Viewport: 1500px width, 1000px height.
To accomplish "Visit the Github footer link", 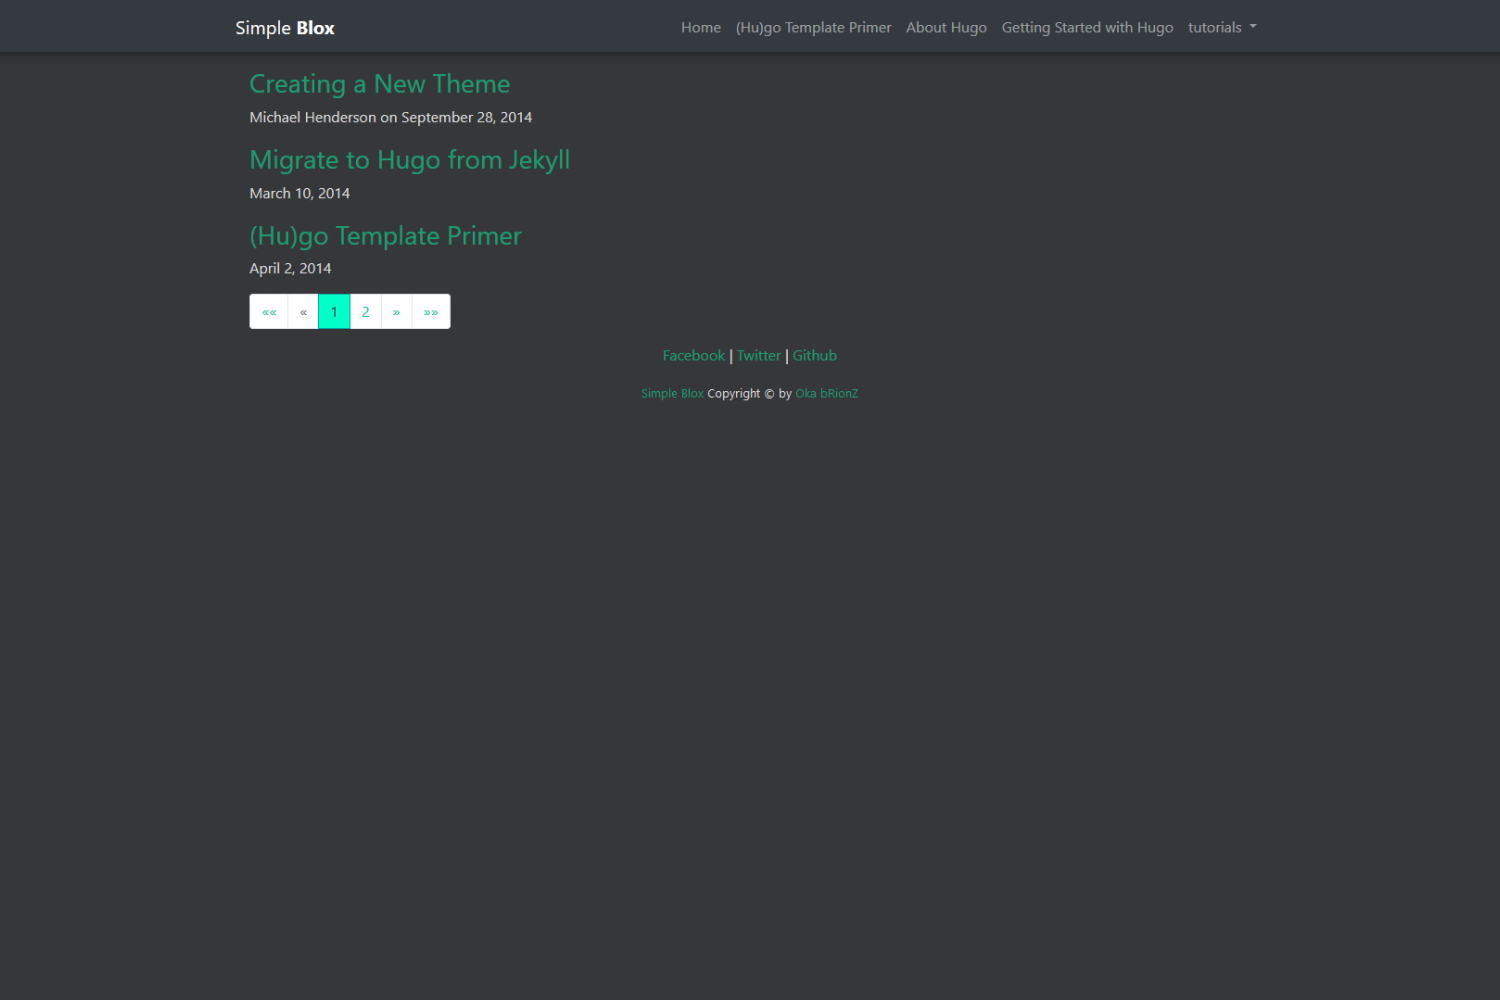I will (815, 356).
